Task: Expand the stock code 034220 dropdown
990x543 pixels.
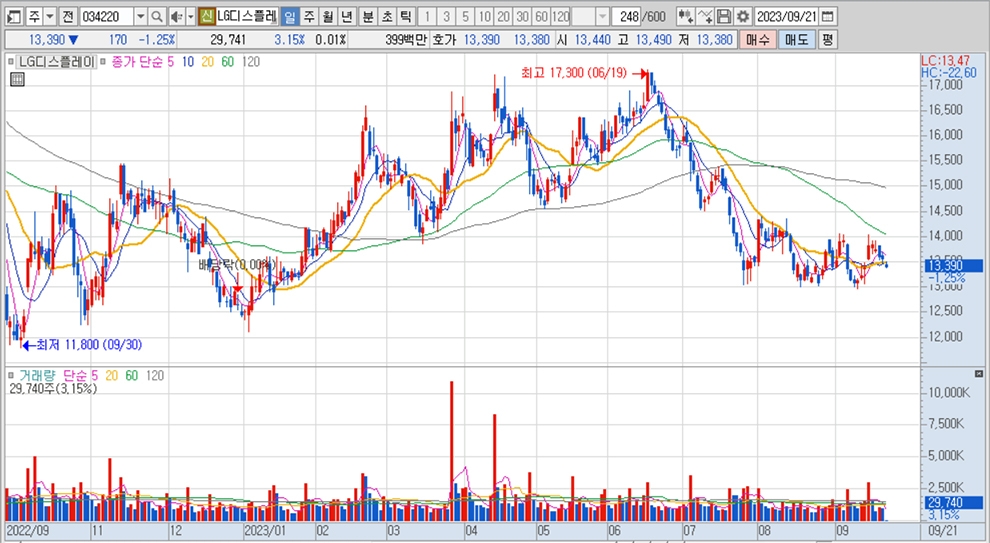Action: click(x=139, y=17)
